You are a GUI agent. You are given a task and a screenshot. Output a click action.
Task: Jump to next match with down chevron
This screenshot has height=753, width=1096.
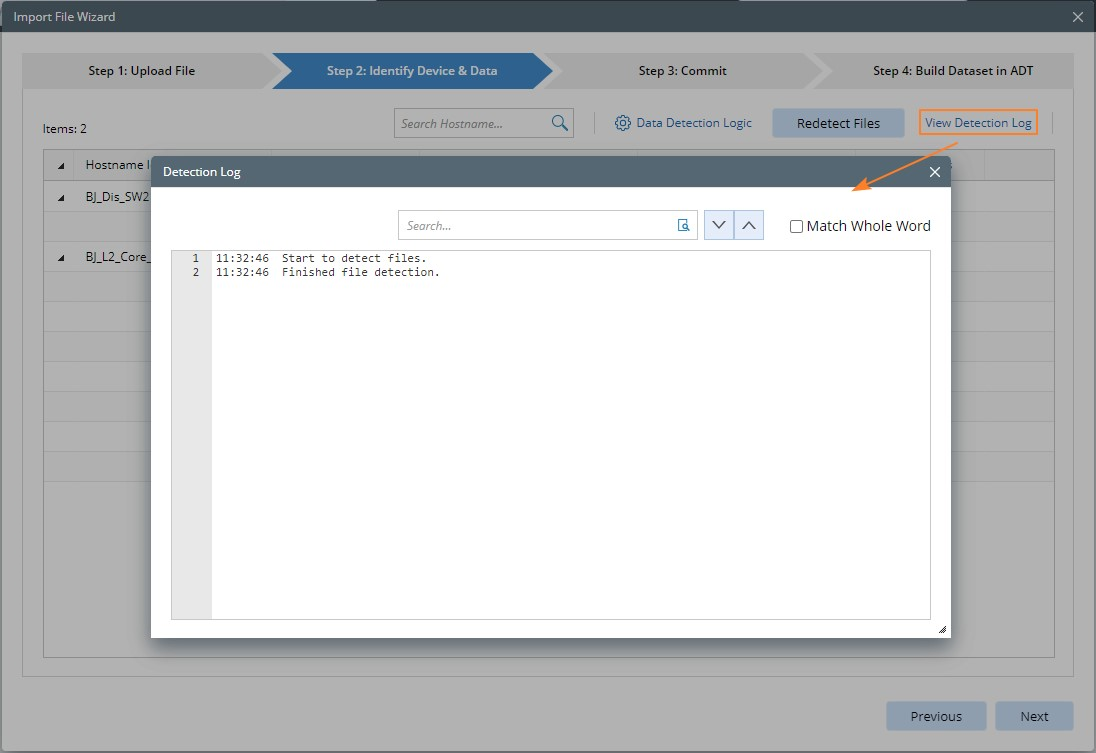[719, 225]
